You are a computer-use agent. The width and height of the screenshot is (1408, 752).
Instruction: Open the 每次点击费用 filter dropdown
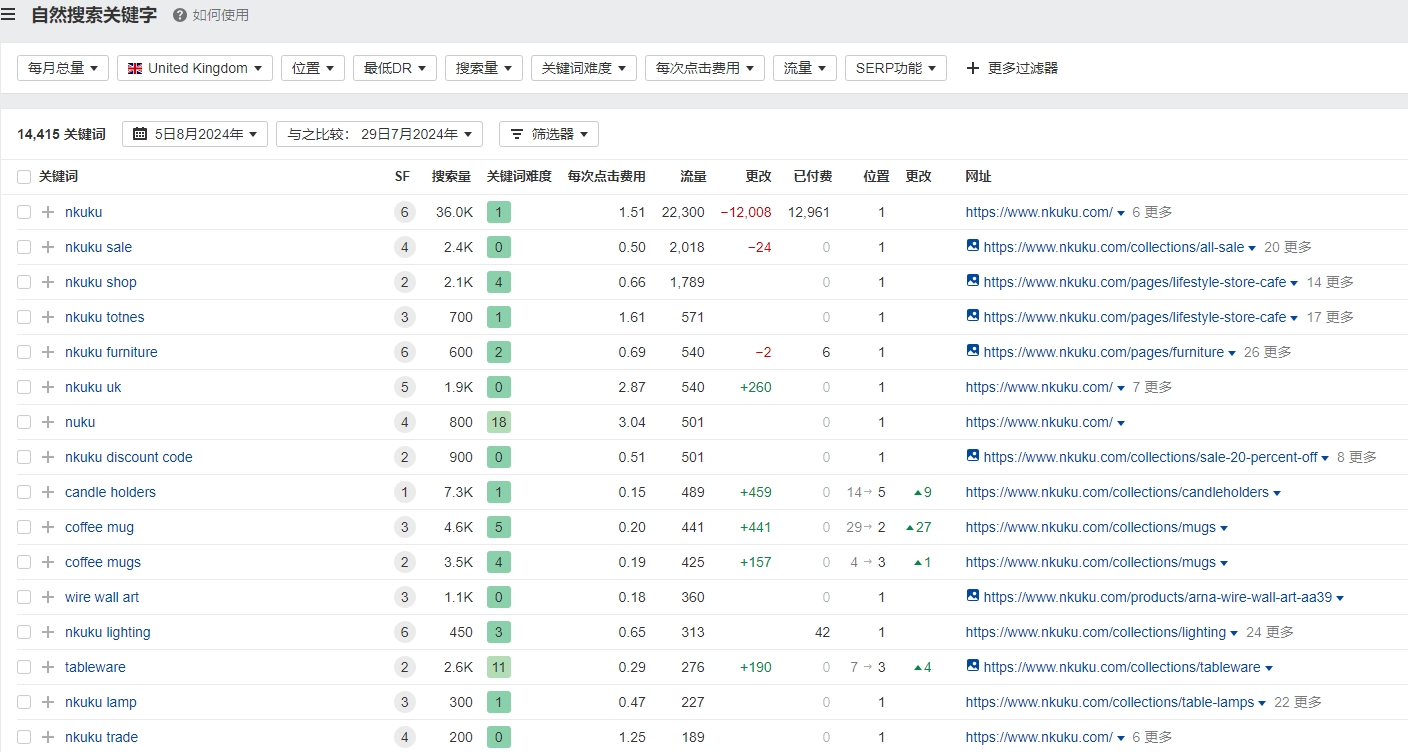click(705, 68)
